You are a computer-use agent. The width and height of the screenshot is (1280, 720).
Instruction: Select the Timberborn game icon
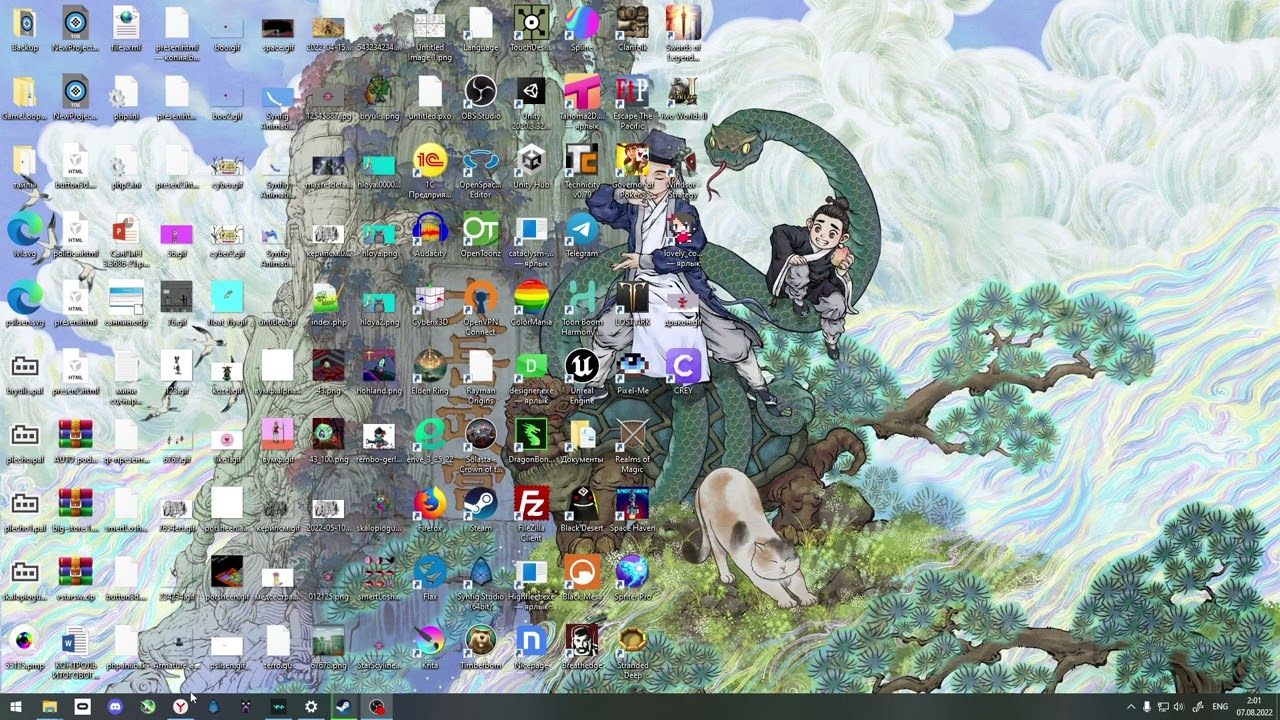pyautogui.click(x=481, y=646)
